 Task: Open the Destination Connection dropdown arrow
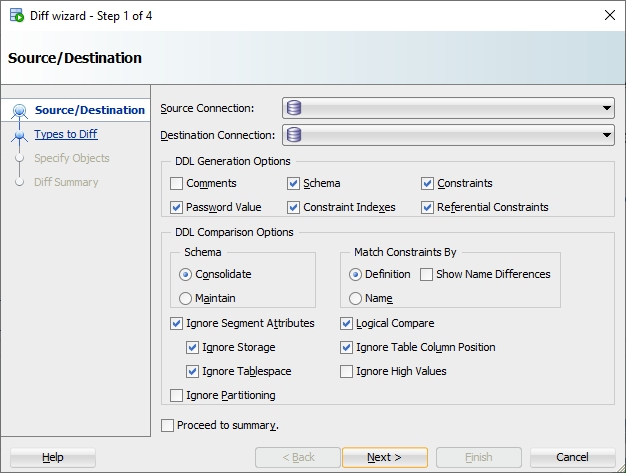pos(606,135)
